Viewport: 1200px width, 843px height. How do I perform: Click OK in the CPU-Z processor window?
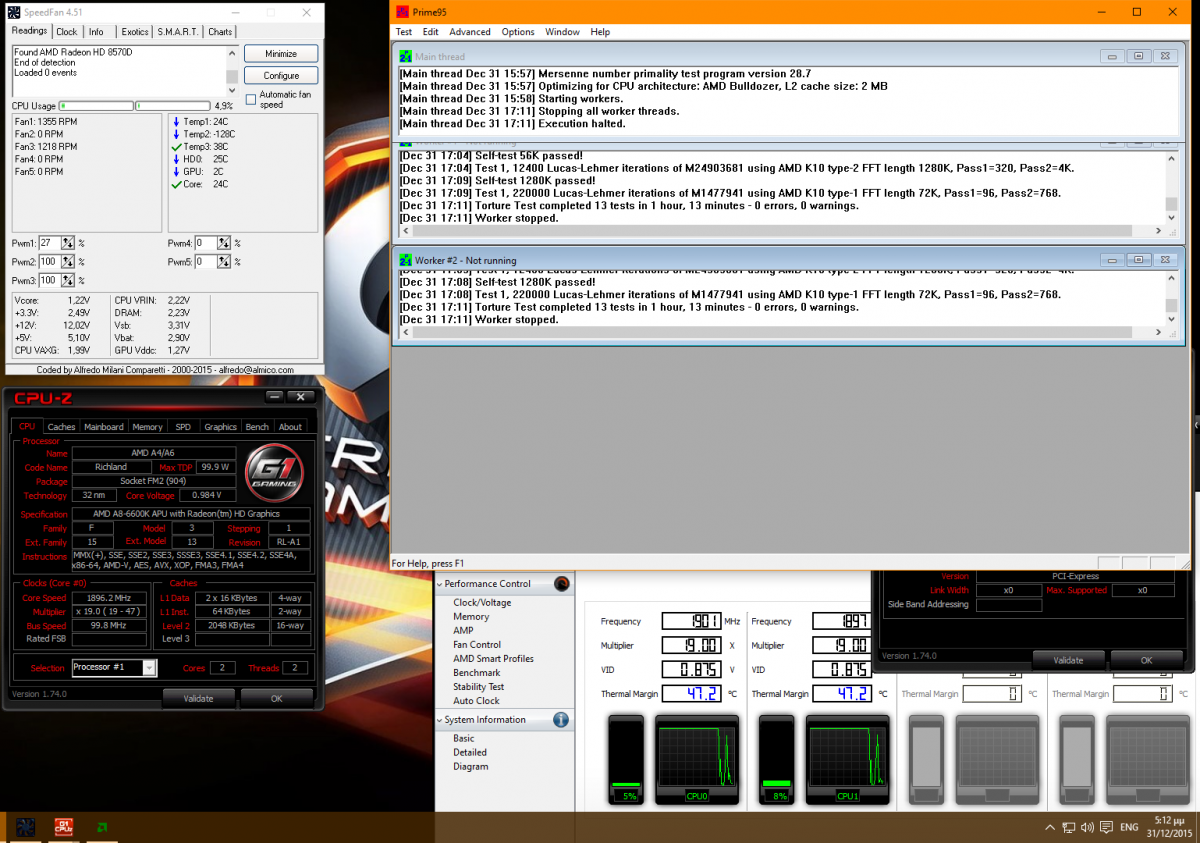(277, 698)
